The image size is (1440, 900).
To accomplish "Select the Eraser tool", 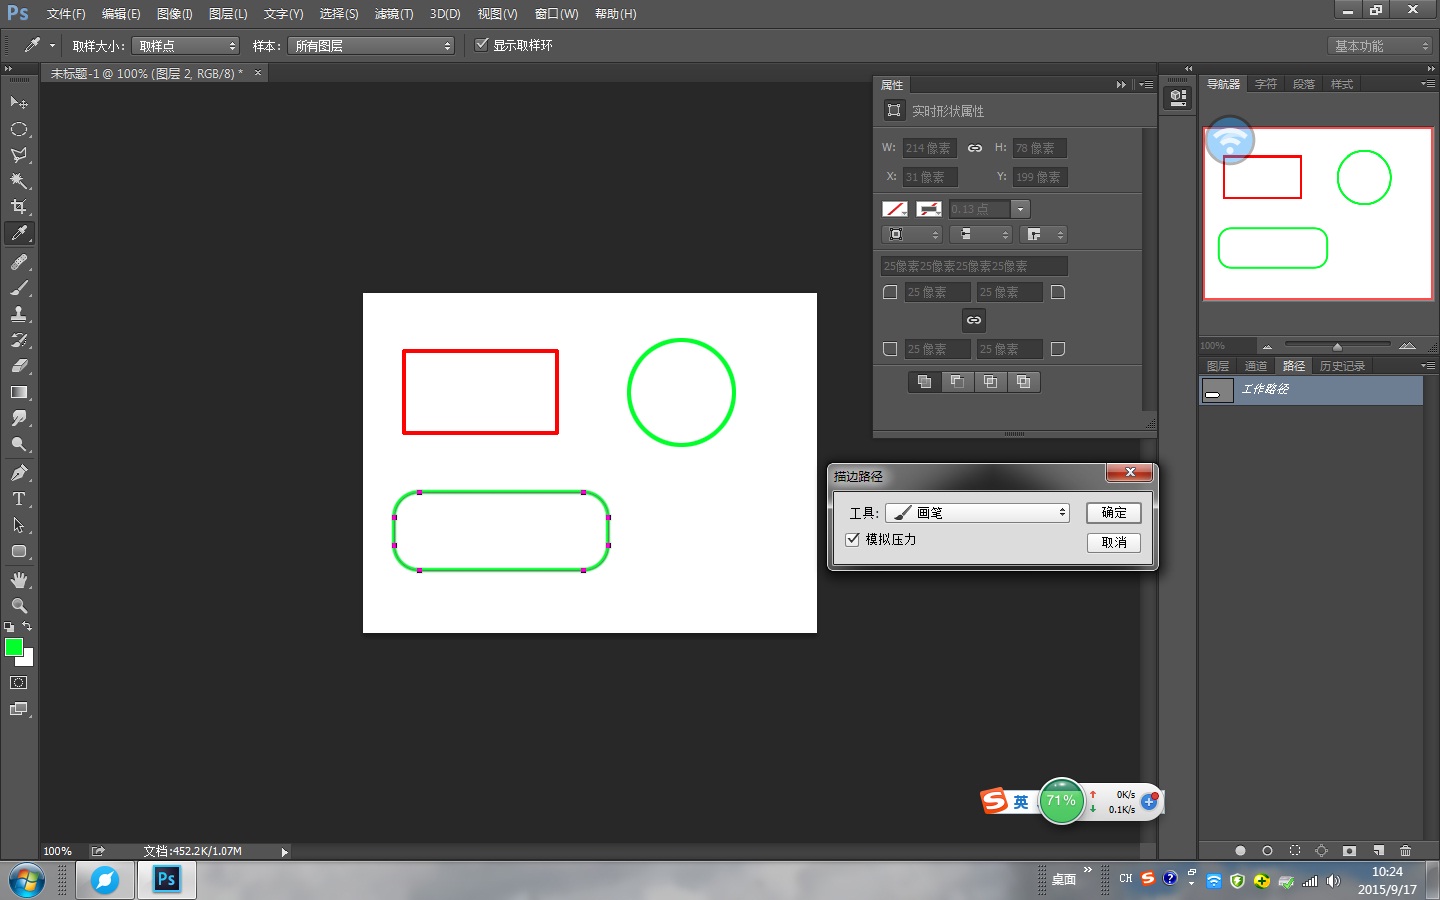I will (18, 365).
